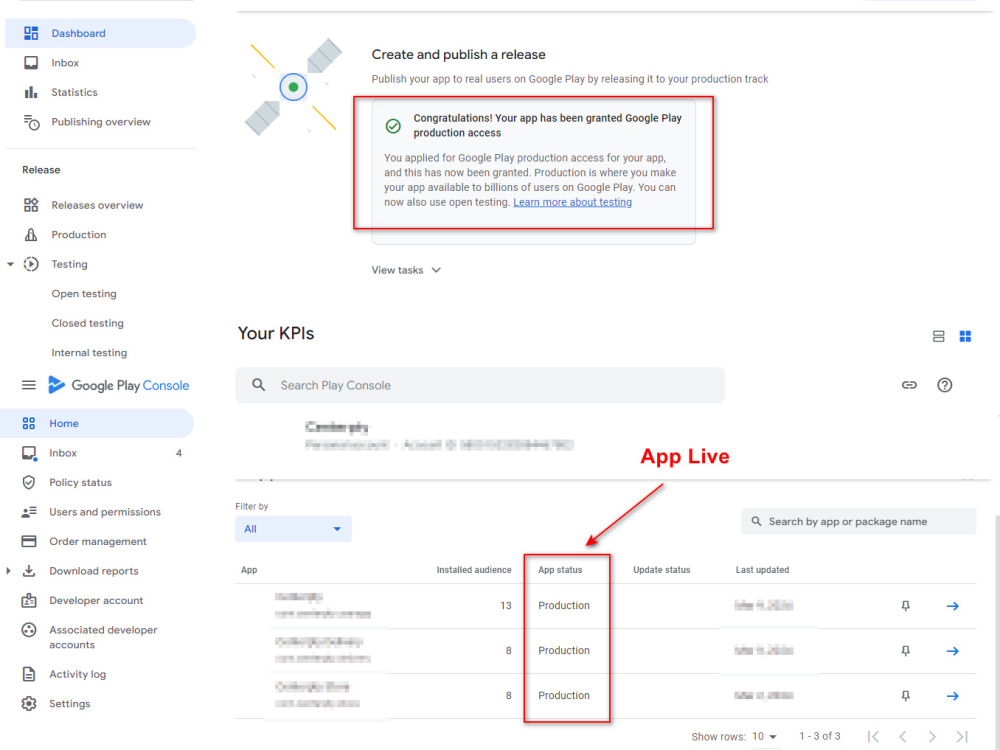Click the Download reports icon
This screenshot has height=750, width=1000.
pyautogui.click(x=29, y=571)
